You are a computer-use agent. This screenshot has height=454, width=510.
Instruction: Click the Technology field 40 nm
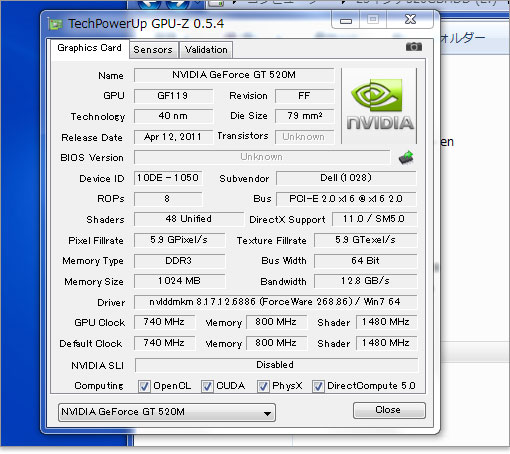pyautogui.click(x=173, y=116)
